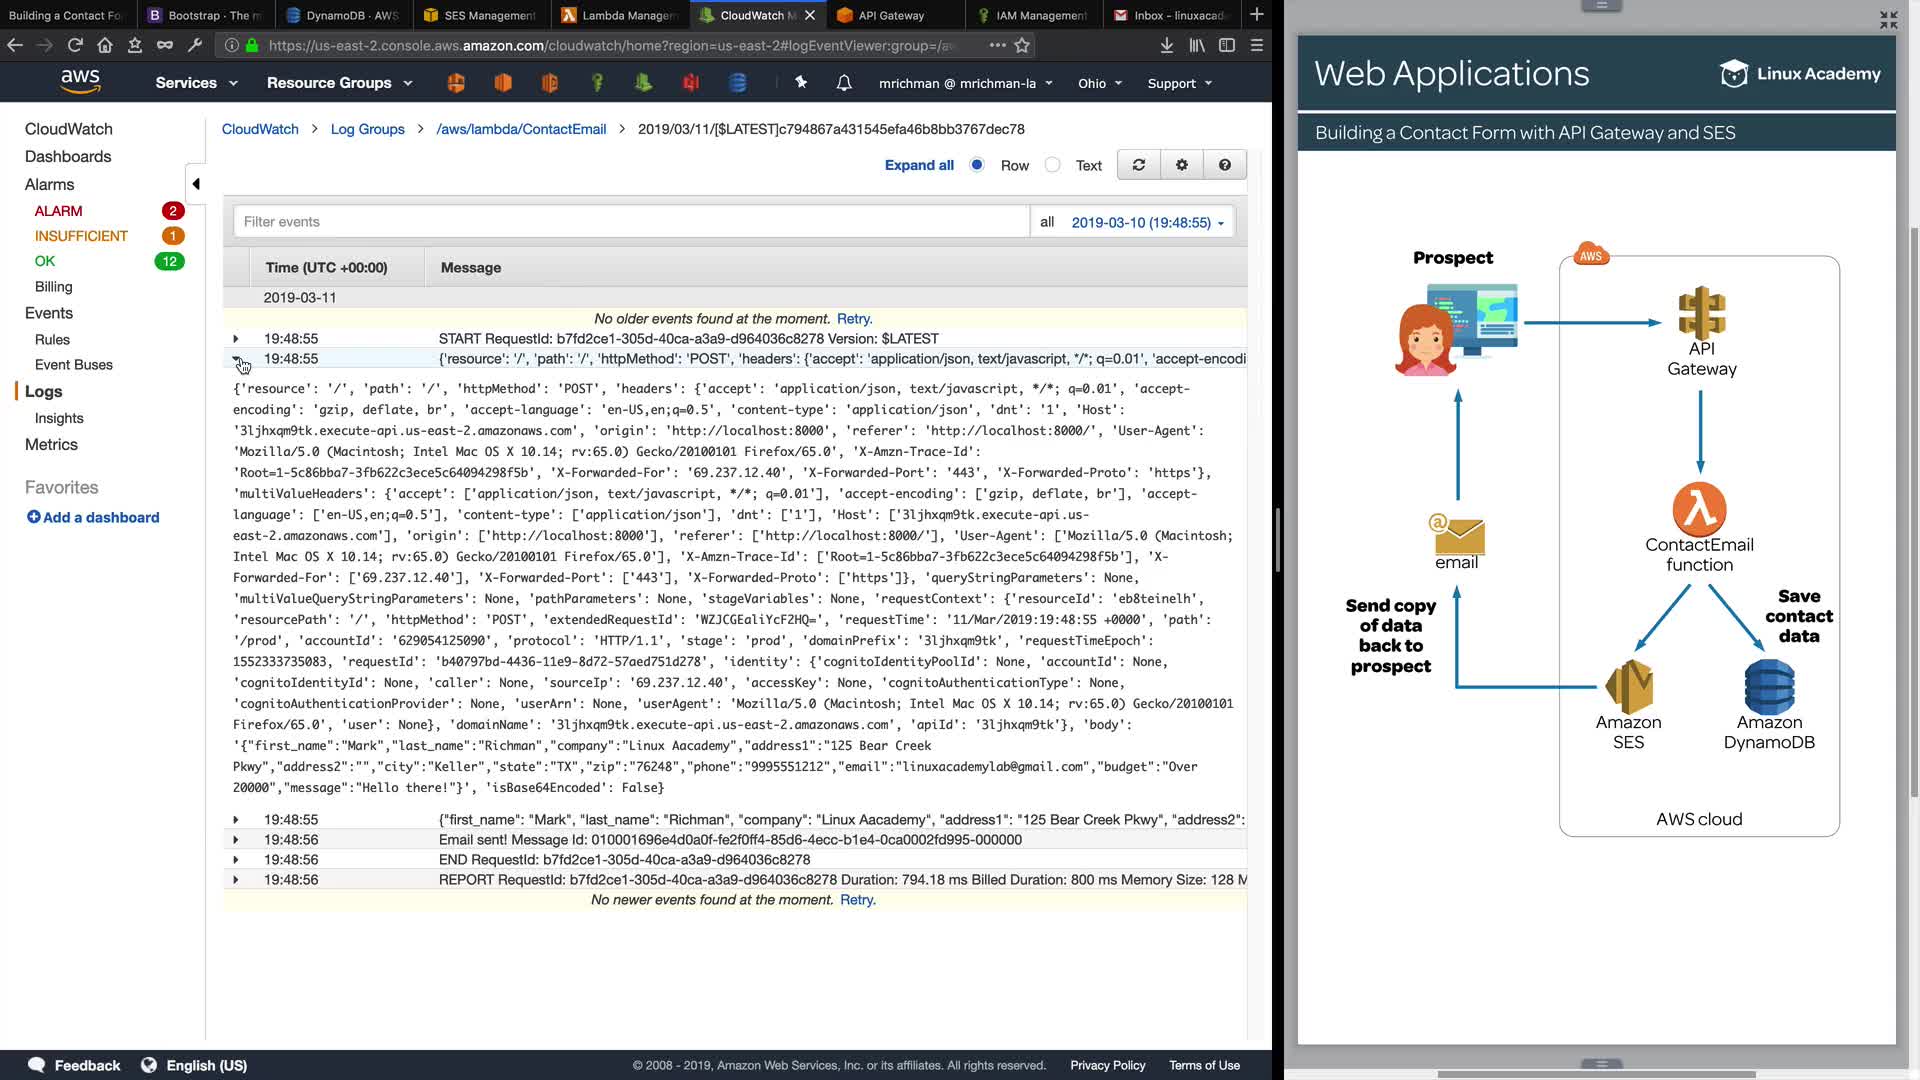Click the help question mark icon
Viewport: 1920px width, 1080px height.
1224,165
